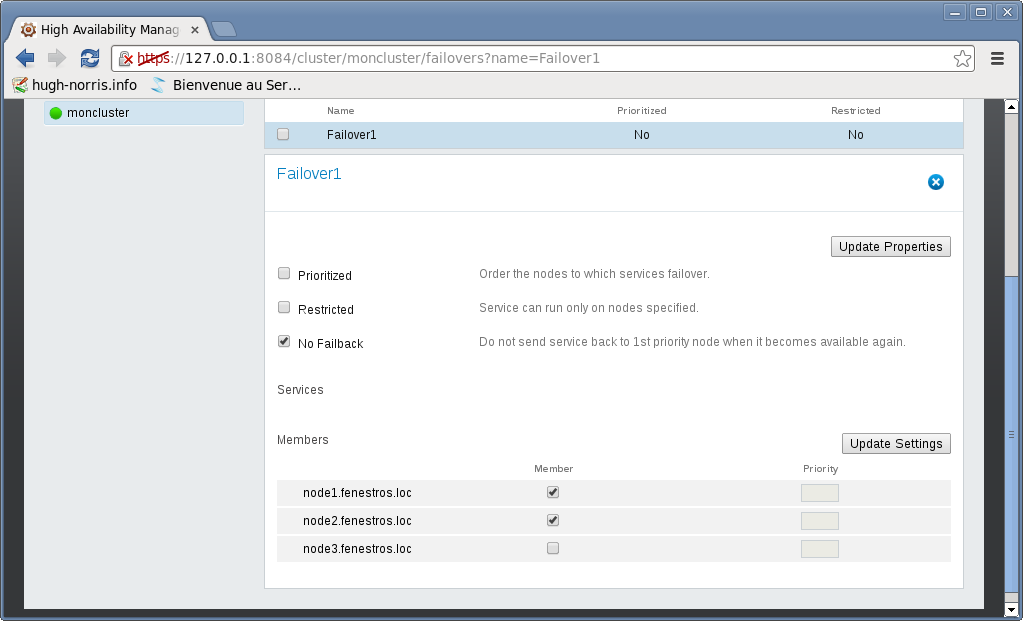Close the Failover1 details panel
The height and width of the screenshot is (621, 1023).
[x=935, y=182]
